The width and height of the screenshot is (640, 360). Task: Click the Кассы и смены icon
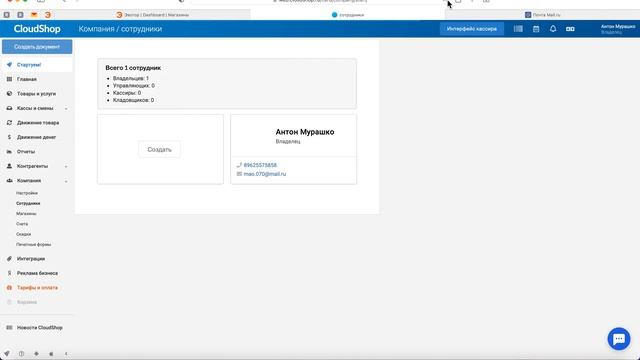[9, 108]
